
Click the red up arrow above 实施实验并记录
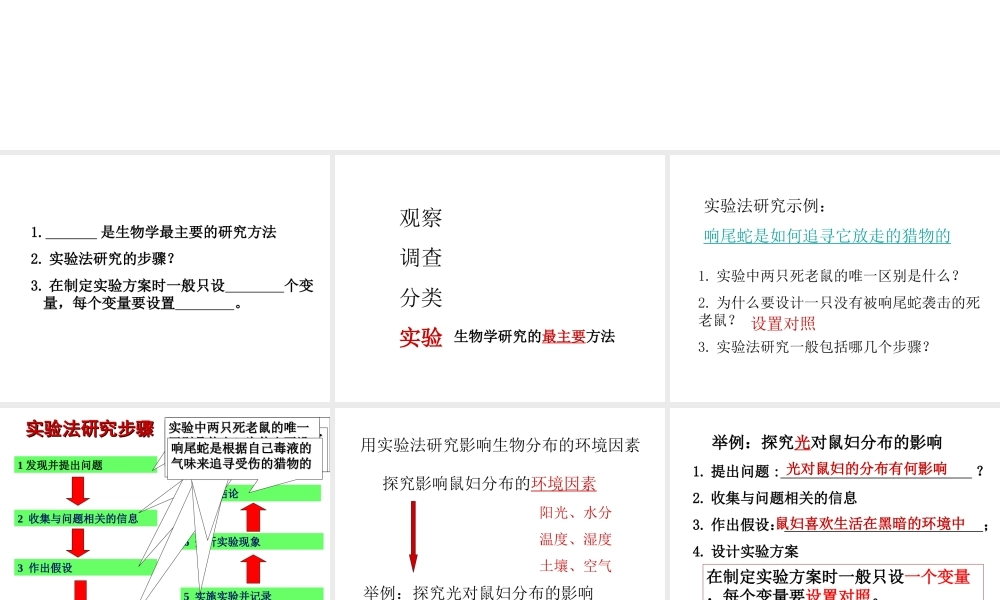(x=254, y=569)
